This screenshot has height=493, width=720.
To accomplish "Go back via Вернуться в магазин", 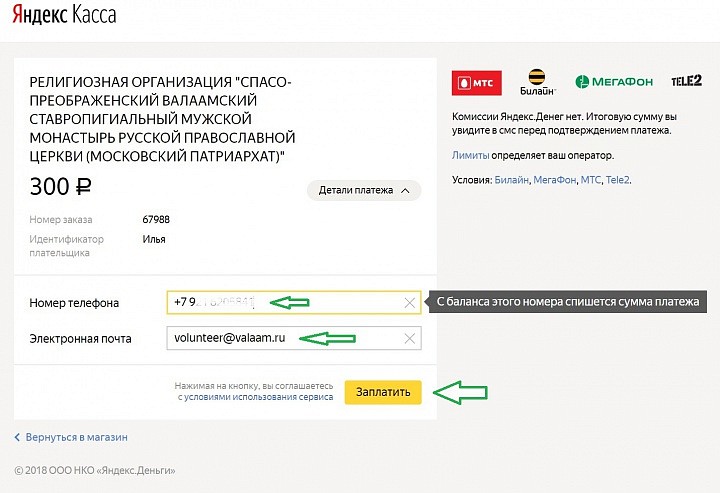I will pos(71,437).
